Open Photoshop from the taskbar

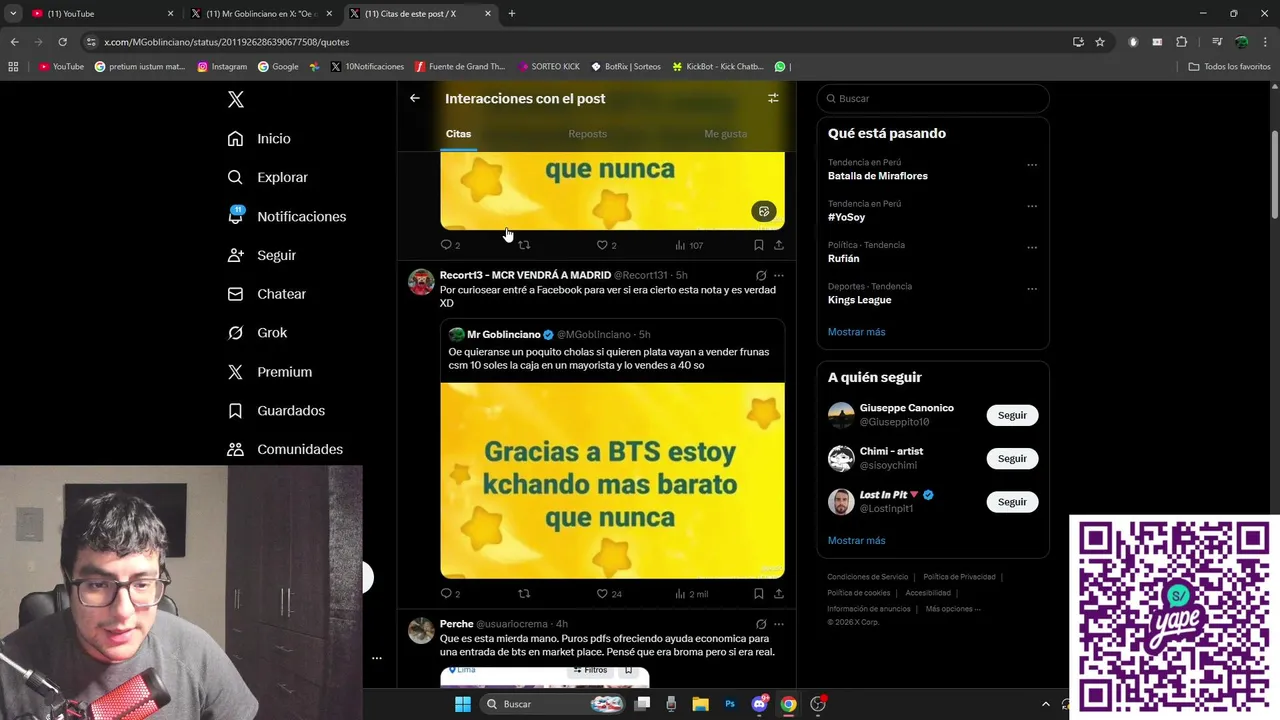(730, 704)
